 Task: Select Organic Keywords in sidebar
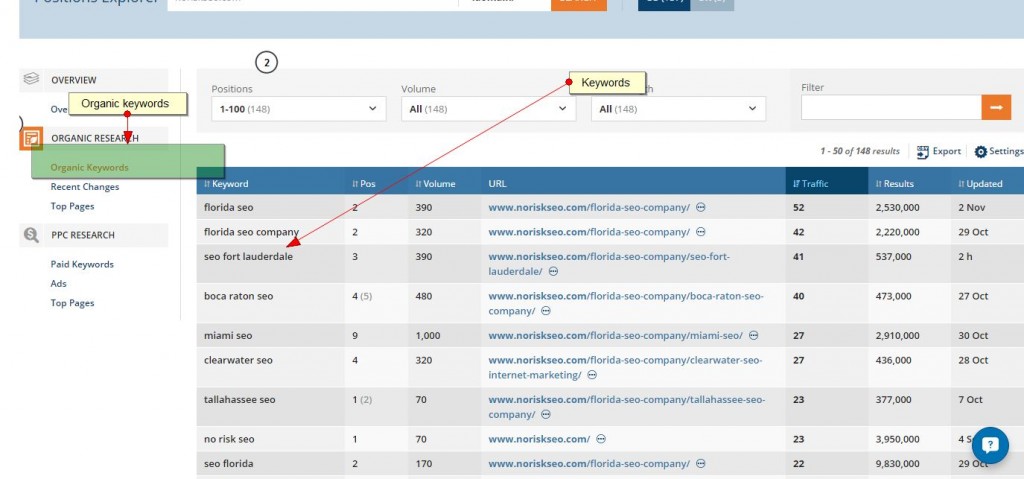coord(89,167)
